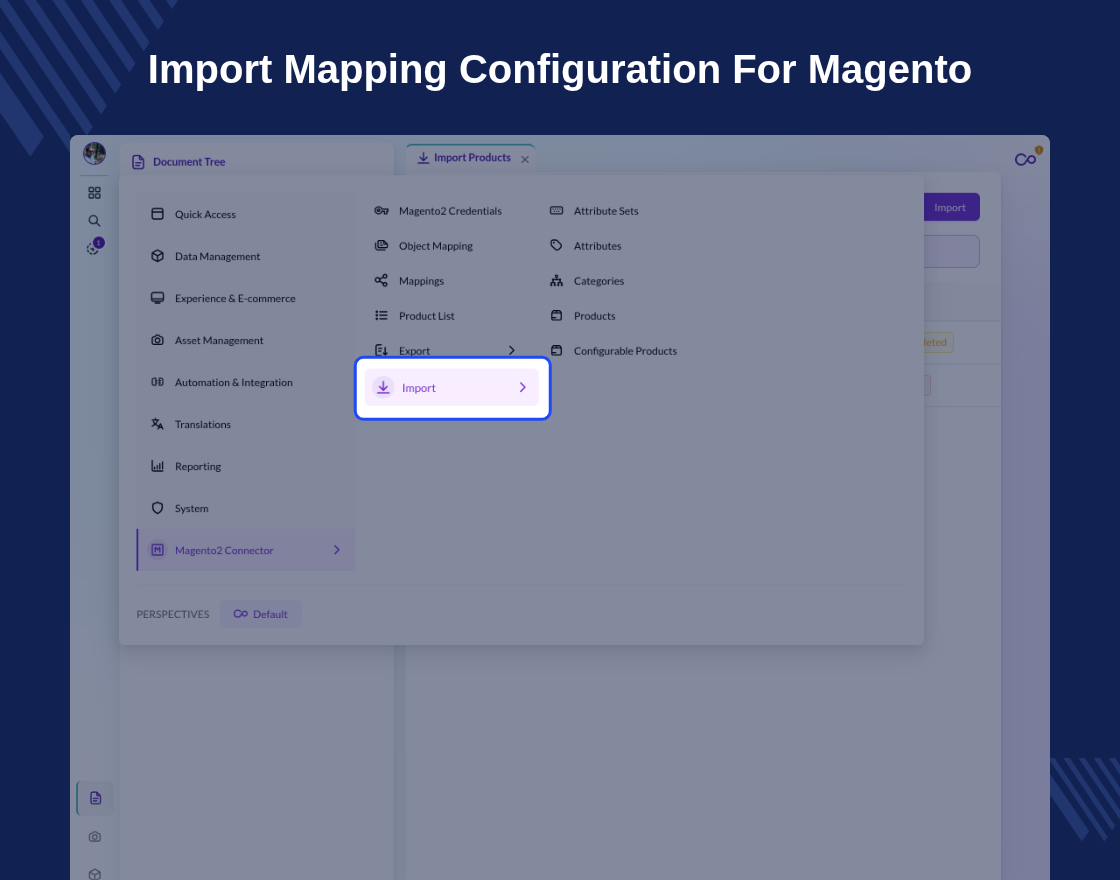Open the Automation & Integration menu

click(x=246, y=382)
